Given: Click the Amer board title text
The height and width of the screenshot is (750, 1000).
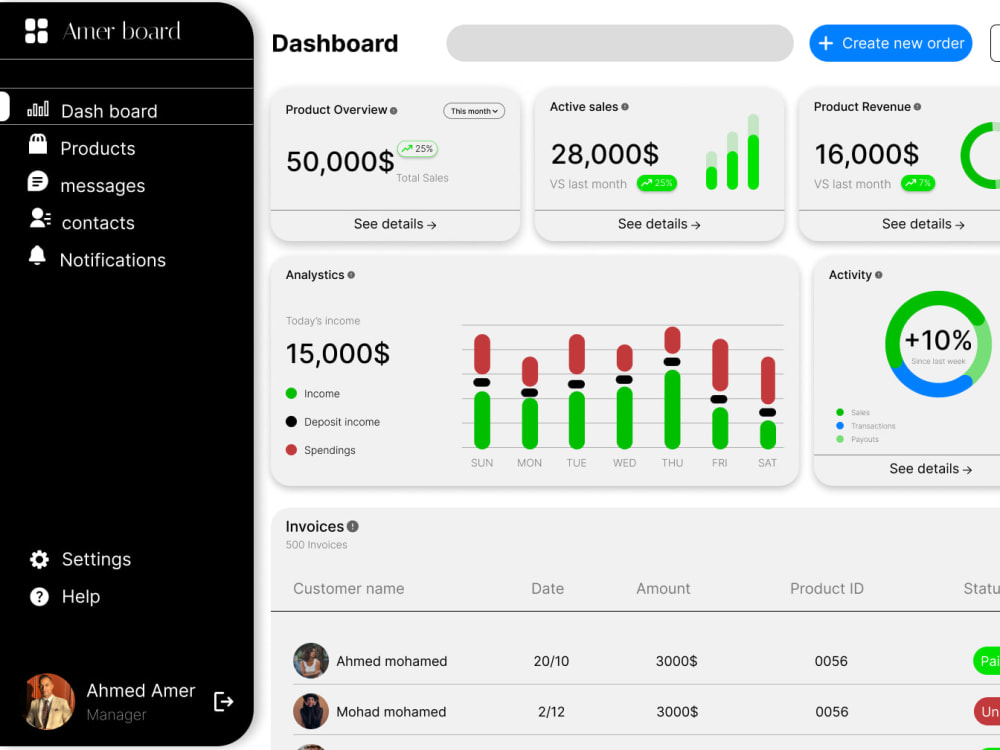Looking at the screenshot, I should (122, 31).
